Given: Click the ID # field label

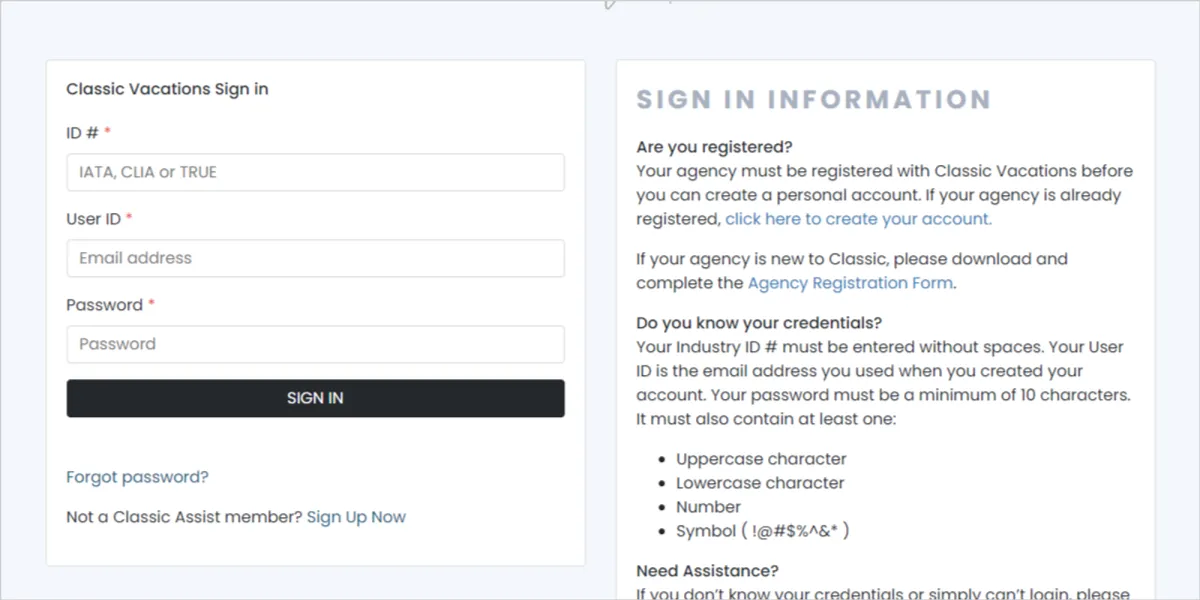Looking at the screenshot, I should coord(83,133).
